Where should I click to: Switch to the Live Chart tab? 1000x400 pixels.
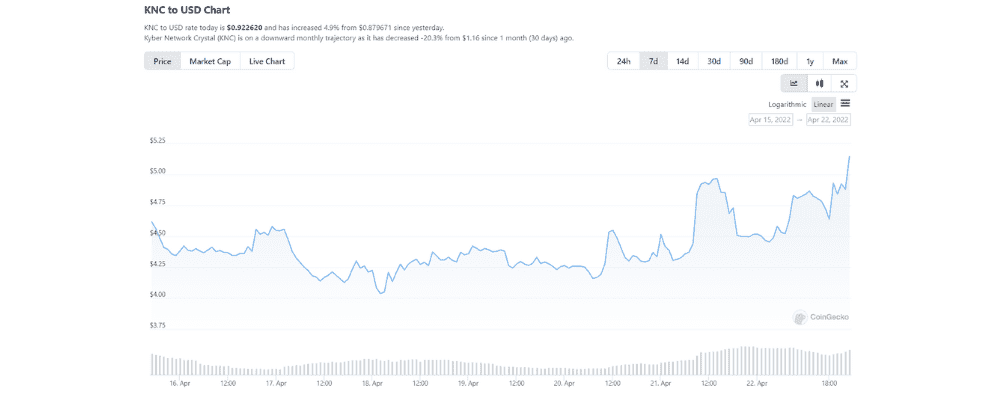click(x=267, y=62)
